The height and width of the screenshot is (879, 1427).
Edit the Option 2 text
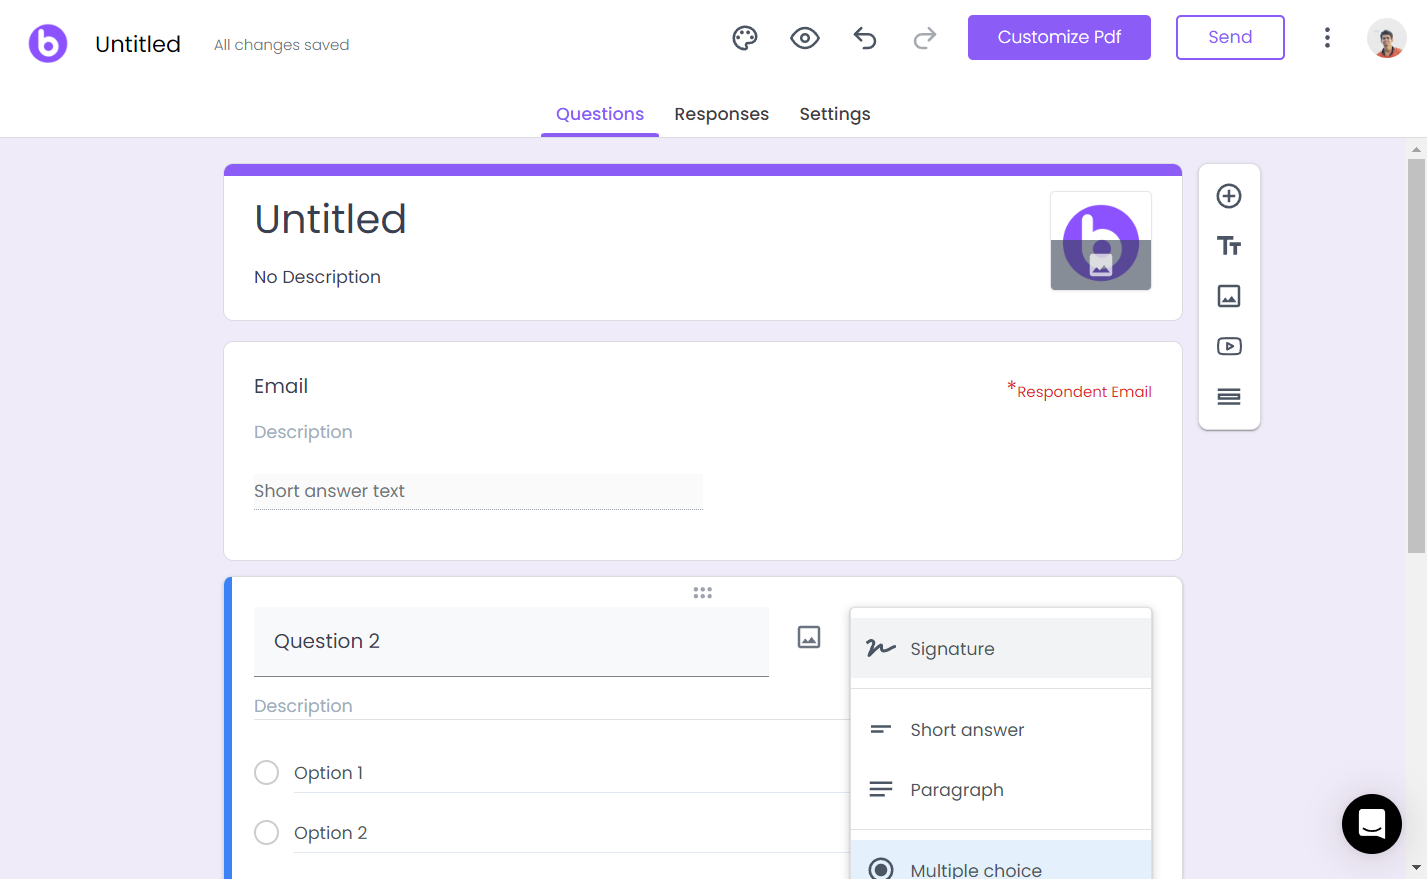(572, 833)
